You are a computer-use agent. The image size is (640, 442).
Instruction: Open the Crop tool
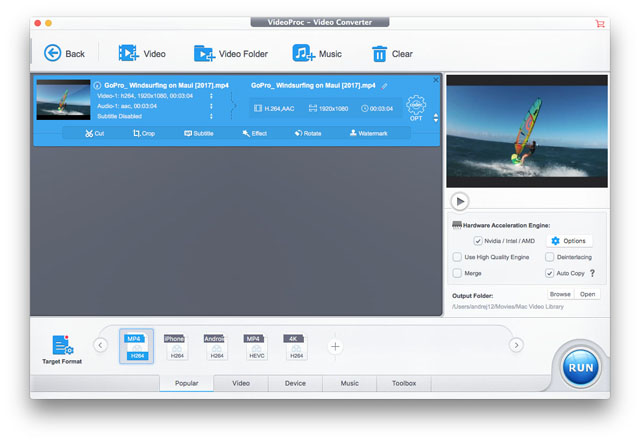tap(143, 133)
